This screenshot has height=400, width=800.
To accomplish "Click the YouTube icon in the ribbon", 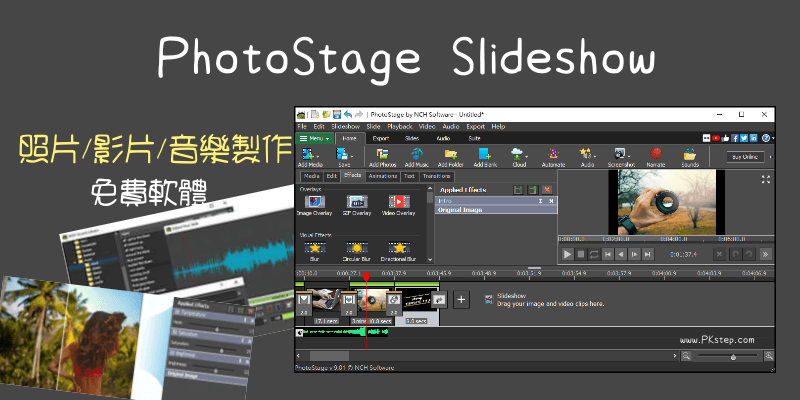I will point(716,138).
